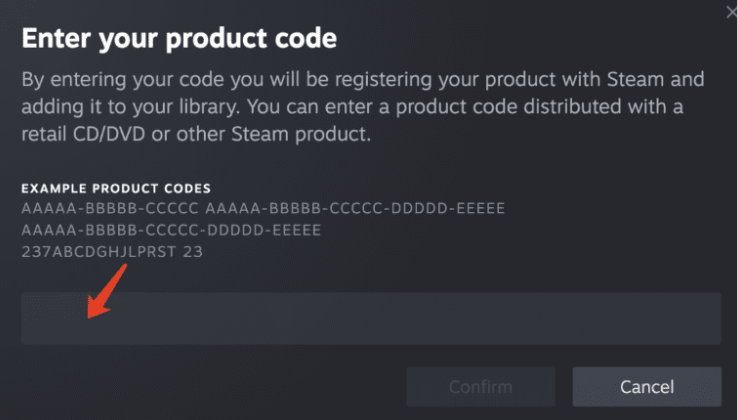Click the product code input field

pos(371,318)
